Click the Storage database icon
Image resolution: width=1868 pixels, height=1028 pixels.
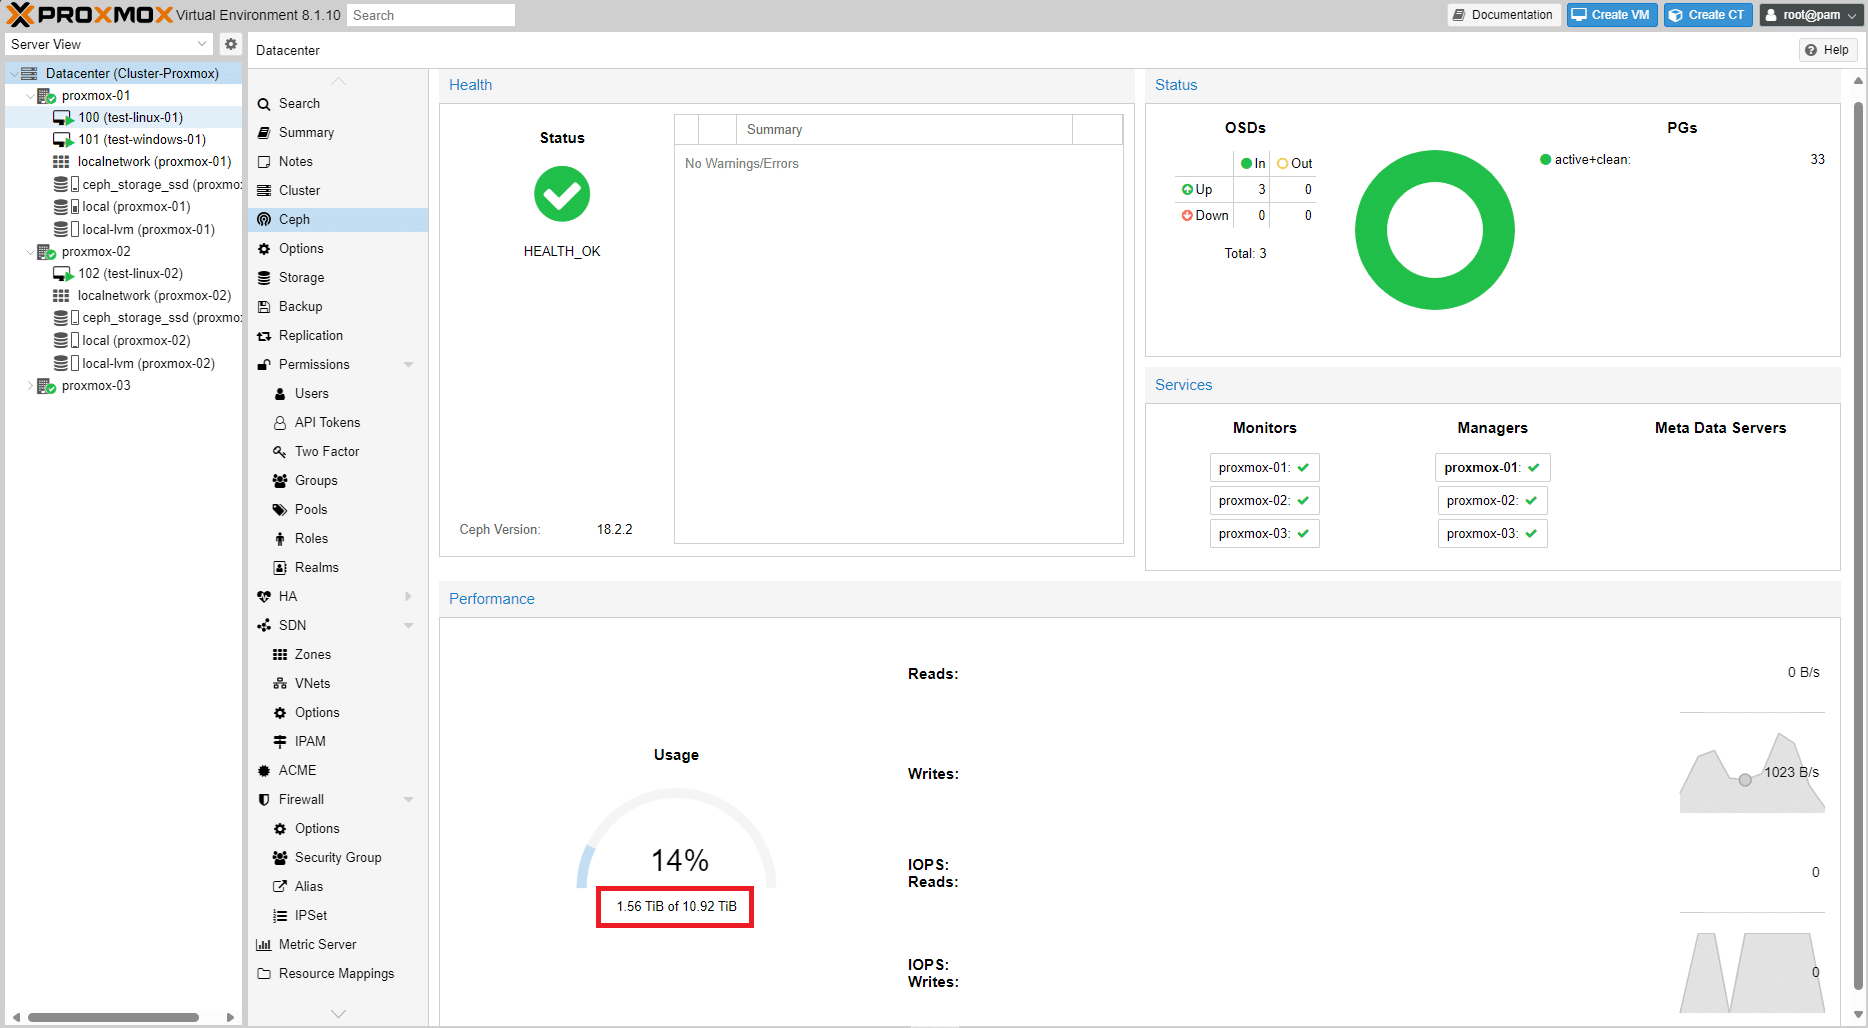(264, 278)
